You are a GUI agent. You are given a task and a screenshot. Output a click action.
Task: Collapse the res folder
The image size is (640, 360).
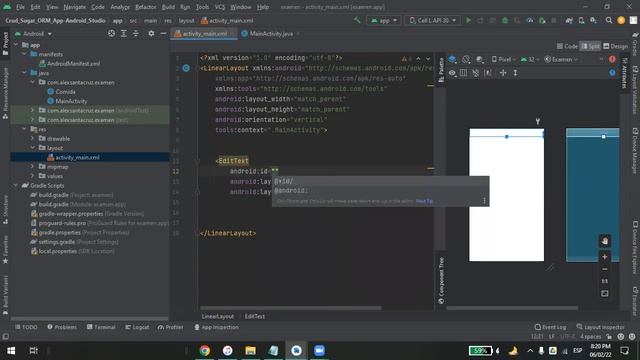coord(24,129)
